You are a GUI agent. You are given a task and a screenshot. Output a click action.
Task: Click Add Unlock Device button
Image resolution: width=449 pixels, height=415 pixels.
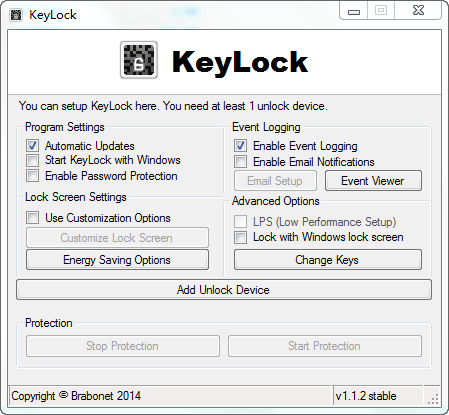(x=224, y=290)
